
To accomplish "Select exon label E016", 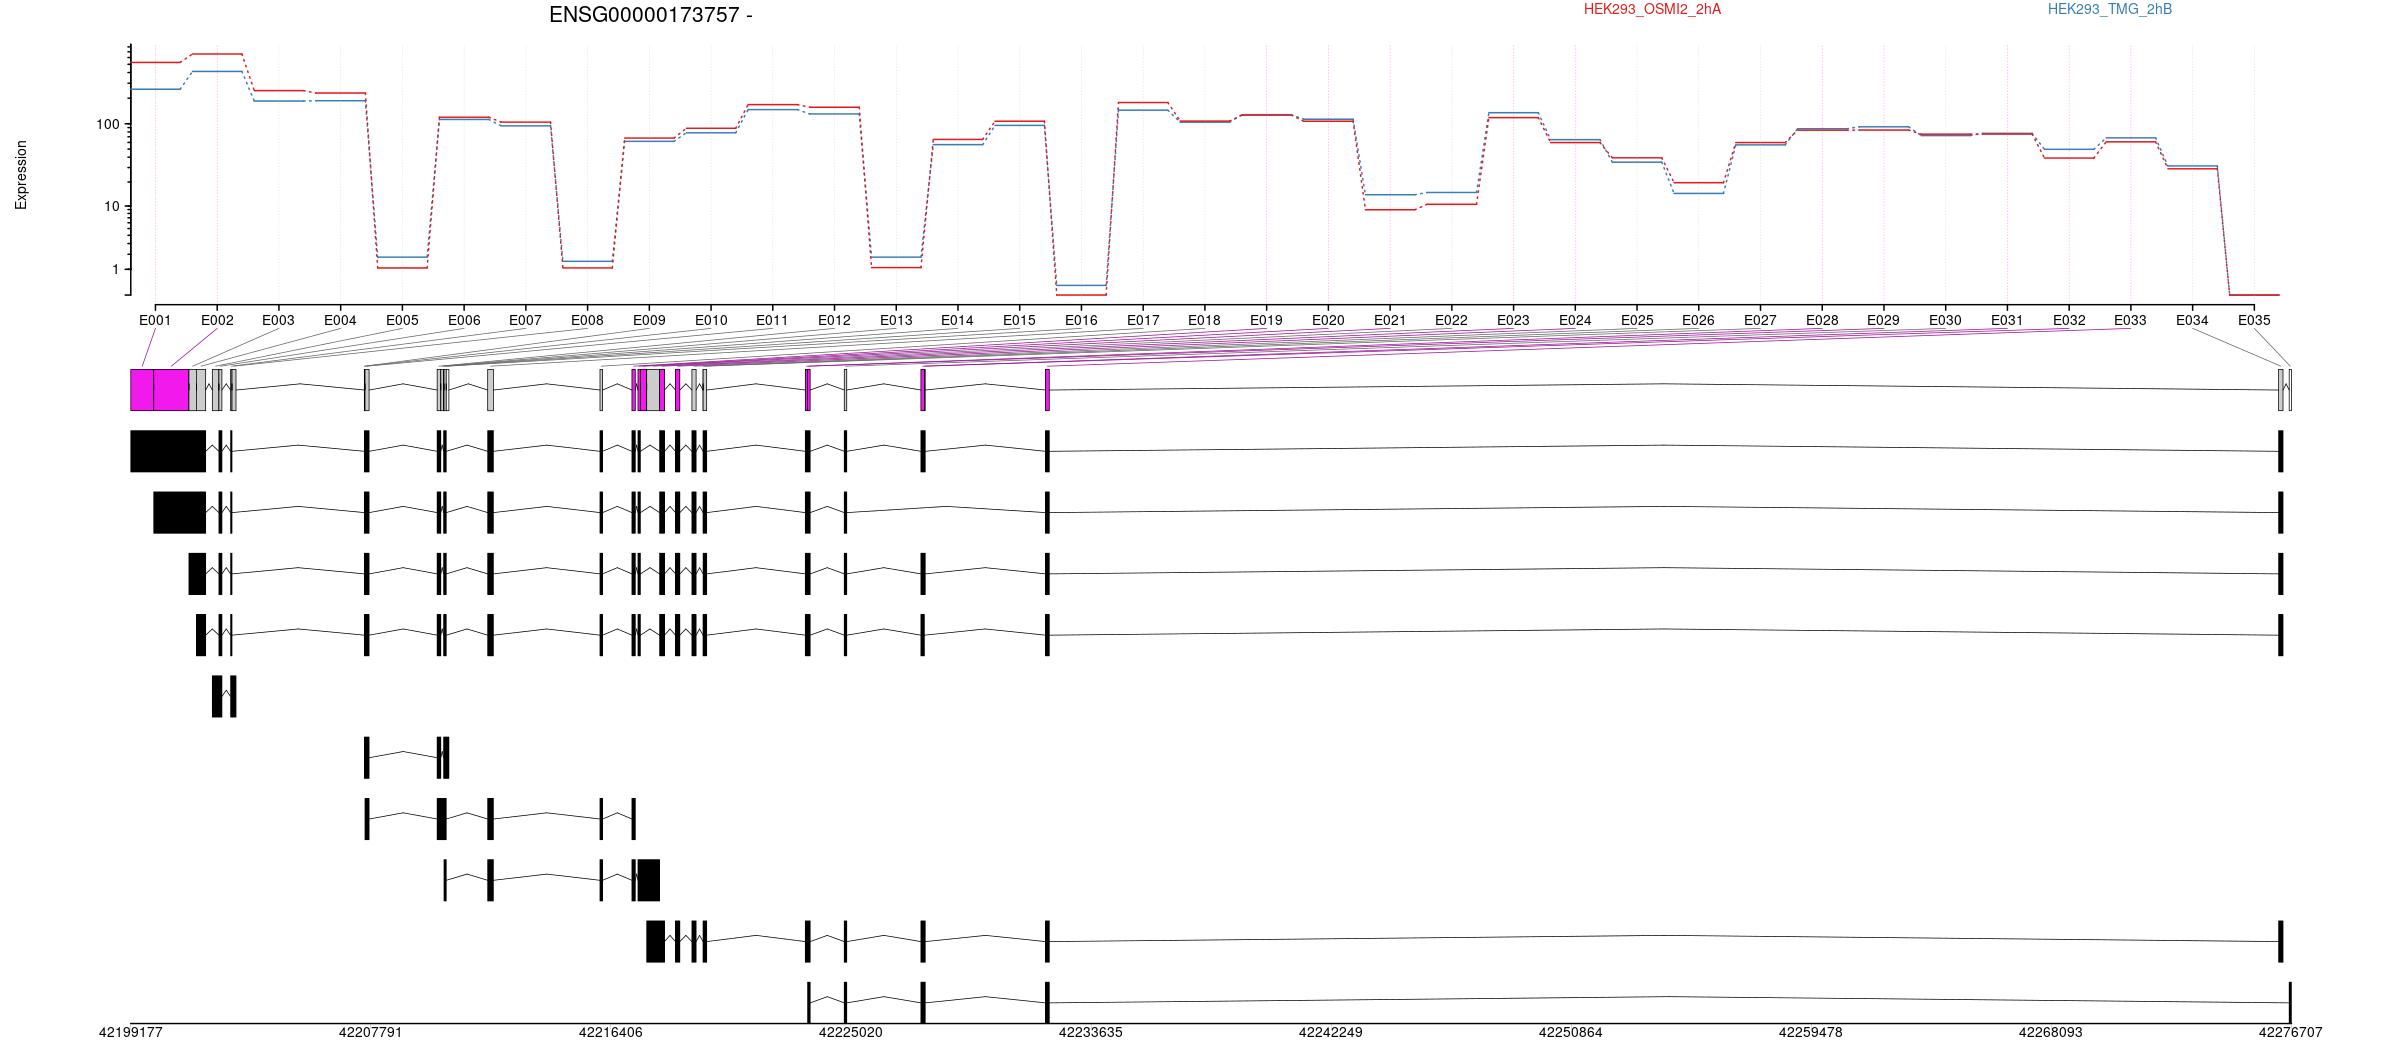I will tap(1081, 320).
